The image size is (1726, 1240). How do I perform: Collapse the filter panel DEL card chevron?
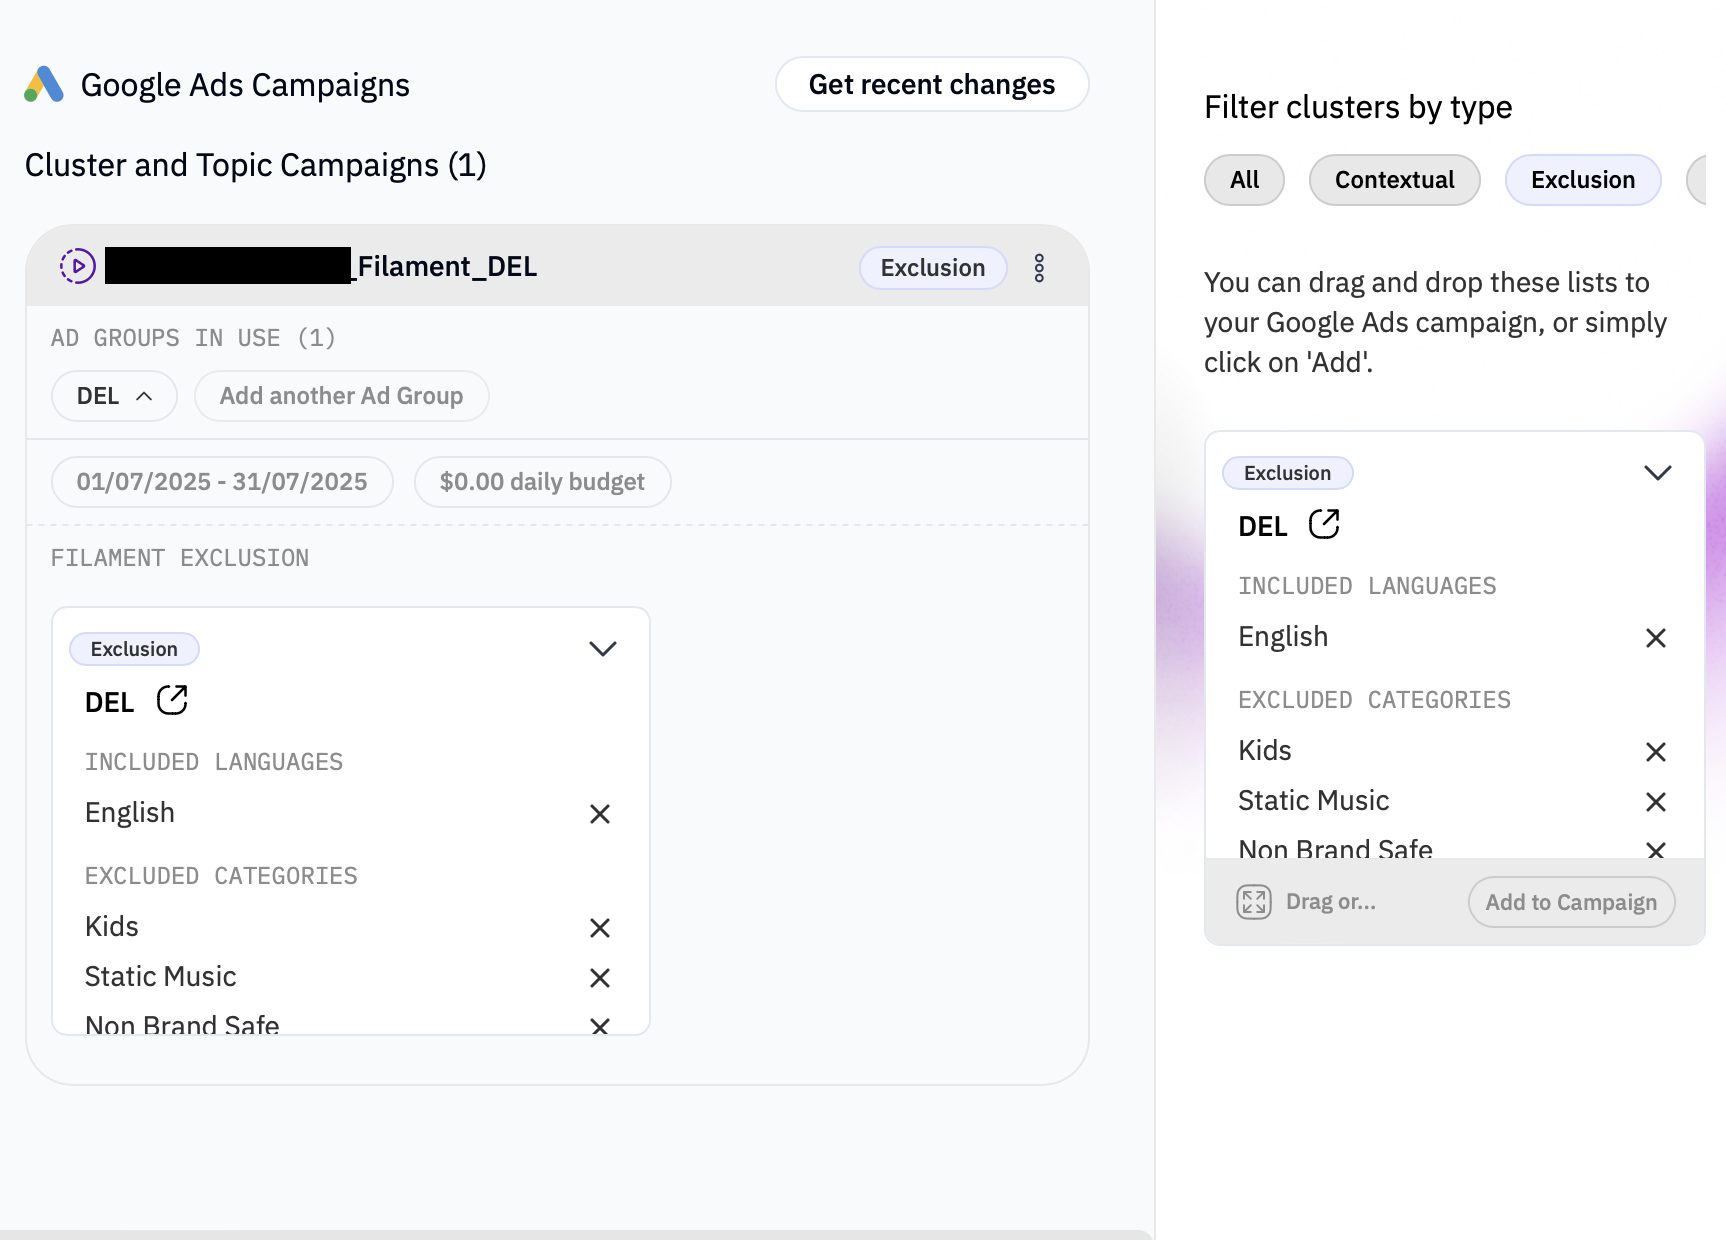point(1658,473)
